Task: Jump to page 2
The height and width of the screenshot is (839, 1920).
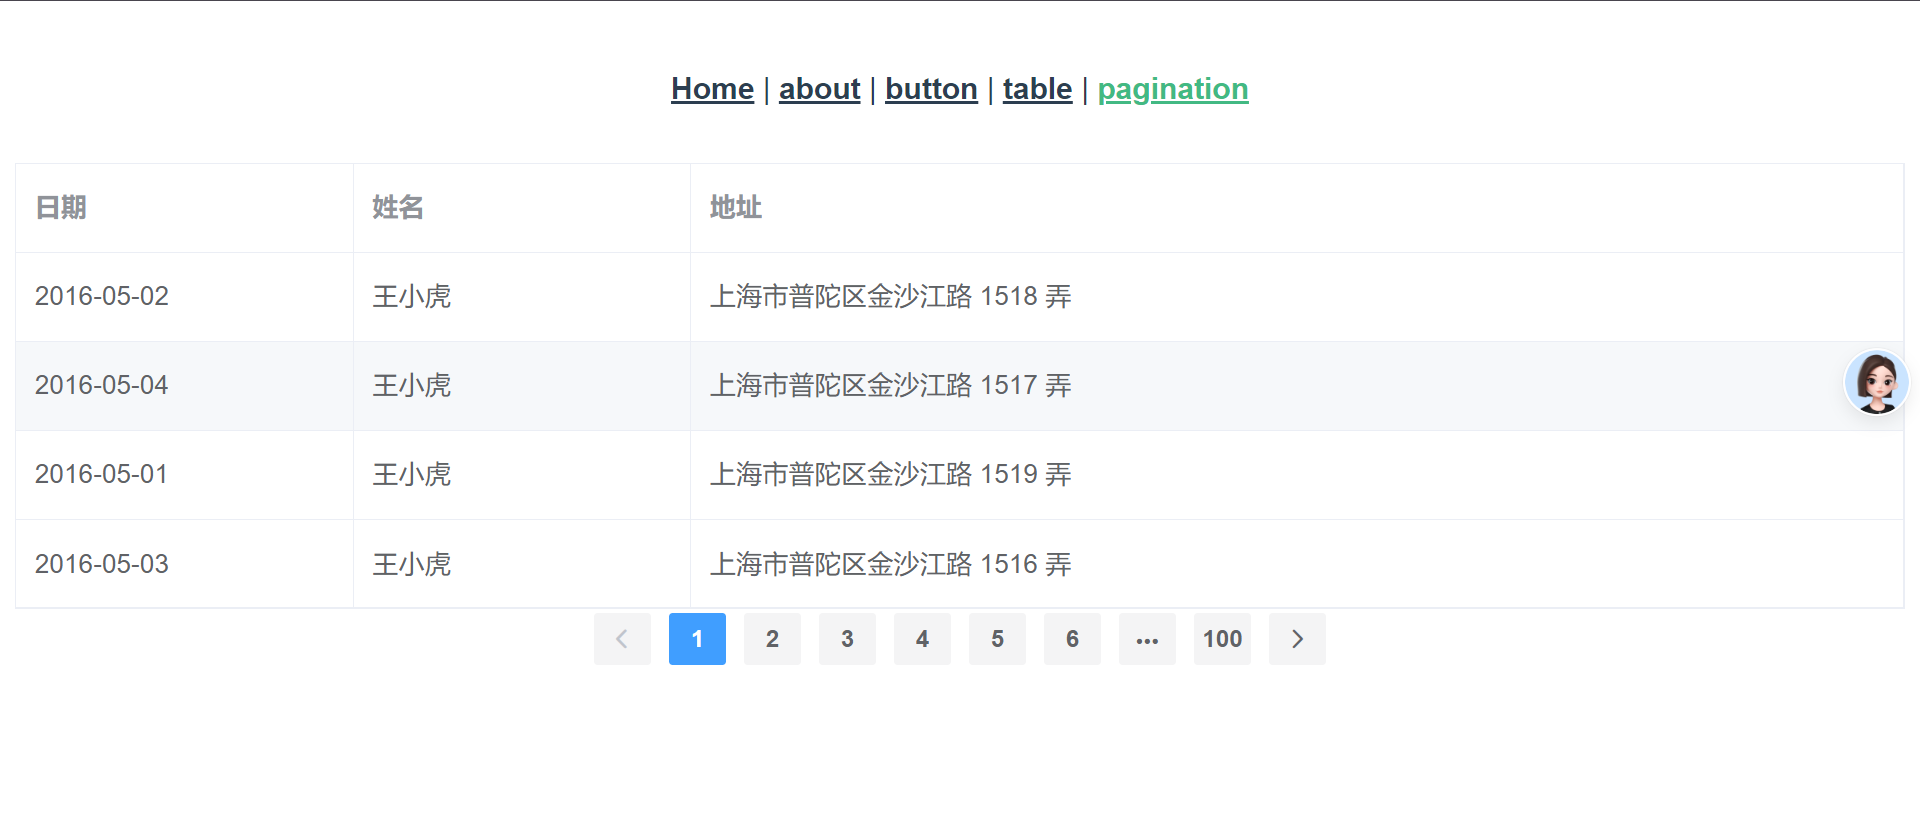Action: click(x=772, y=639)
